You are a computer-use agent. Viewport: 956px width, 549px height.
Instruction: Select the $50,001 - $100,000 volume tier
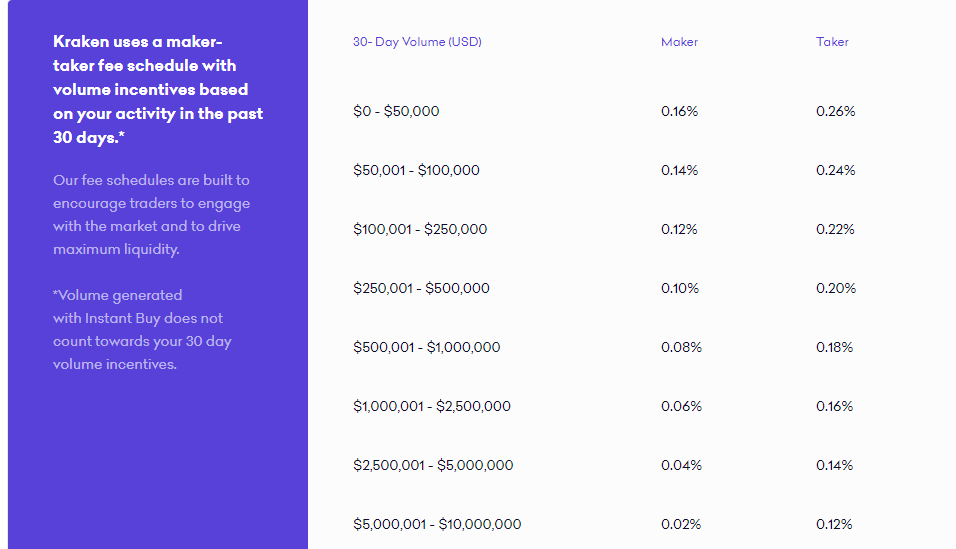[416, 170]
